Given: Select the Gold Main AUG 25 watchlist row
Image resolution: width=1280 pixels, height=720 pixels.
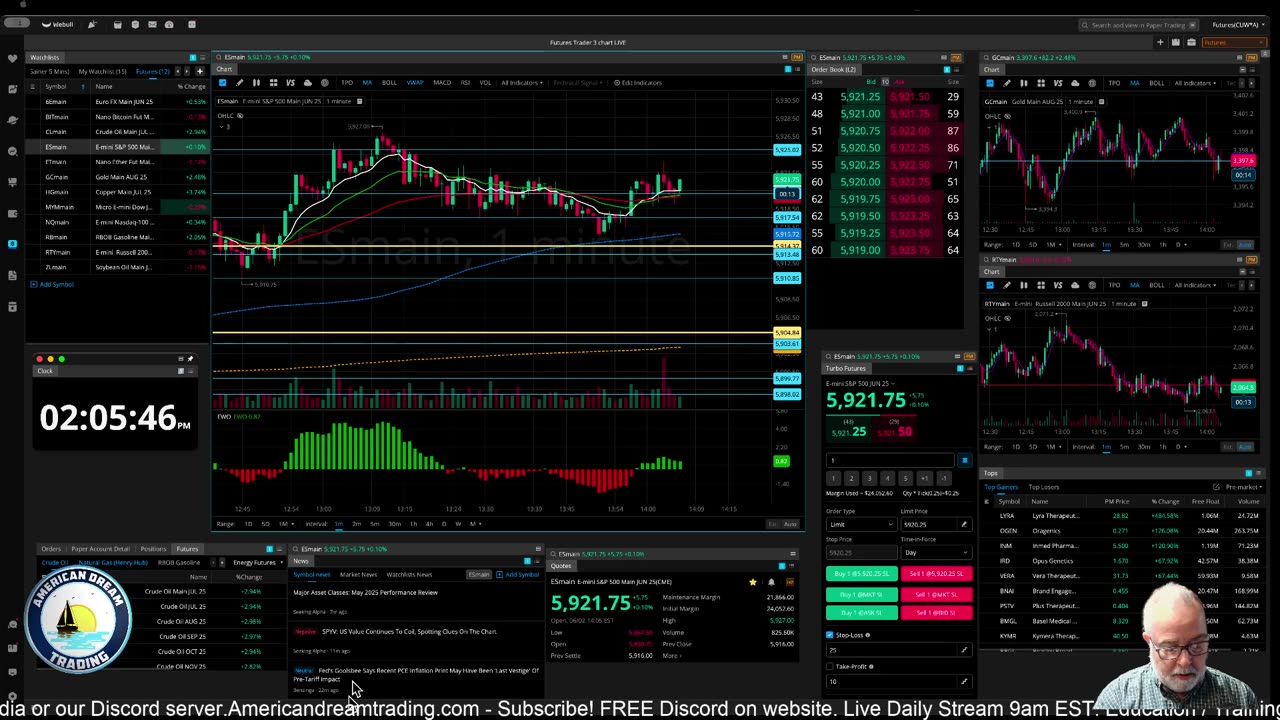Looking at the screenshot, I should click(118, 177).
